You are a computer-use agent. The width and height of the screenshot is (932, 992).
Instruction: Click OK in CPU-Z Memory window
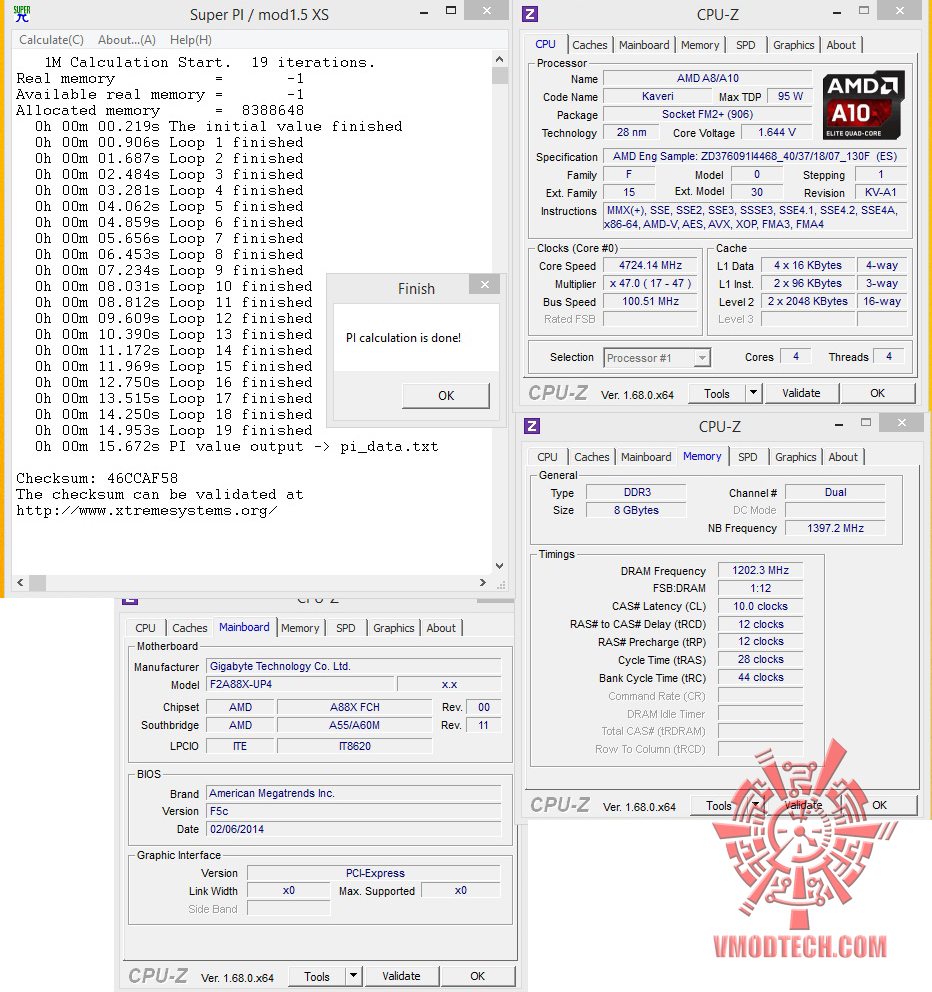click(x=879, y=805)
